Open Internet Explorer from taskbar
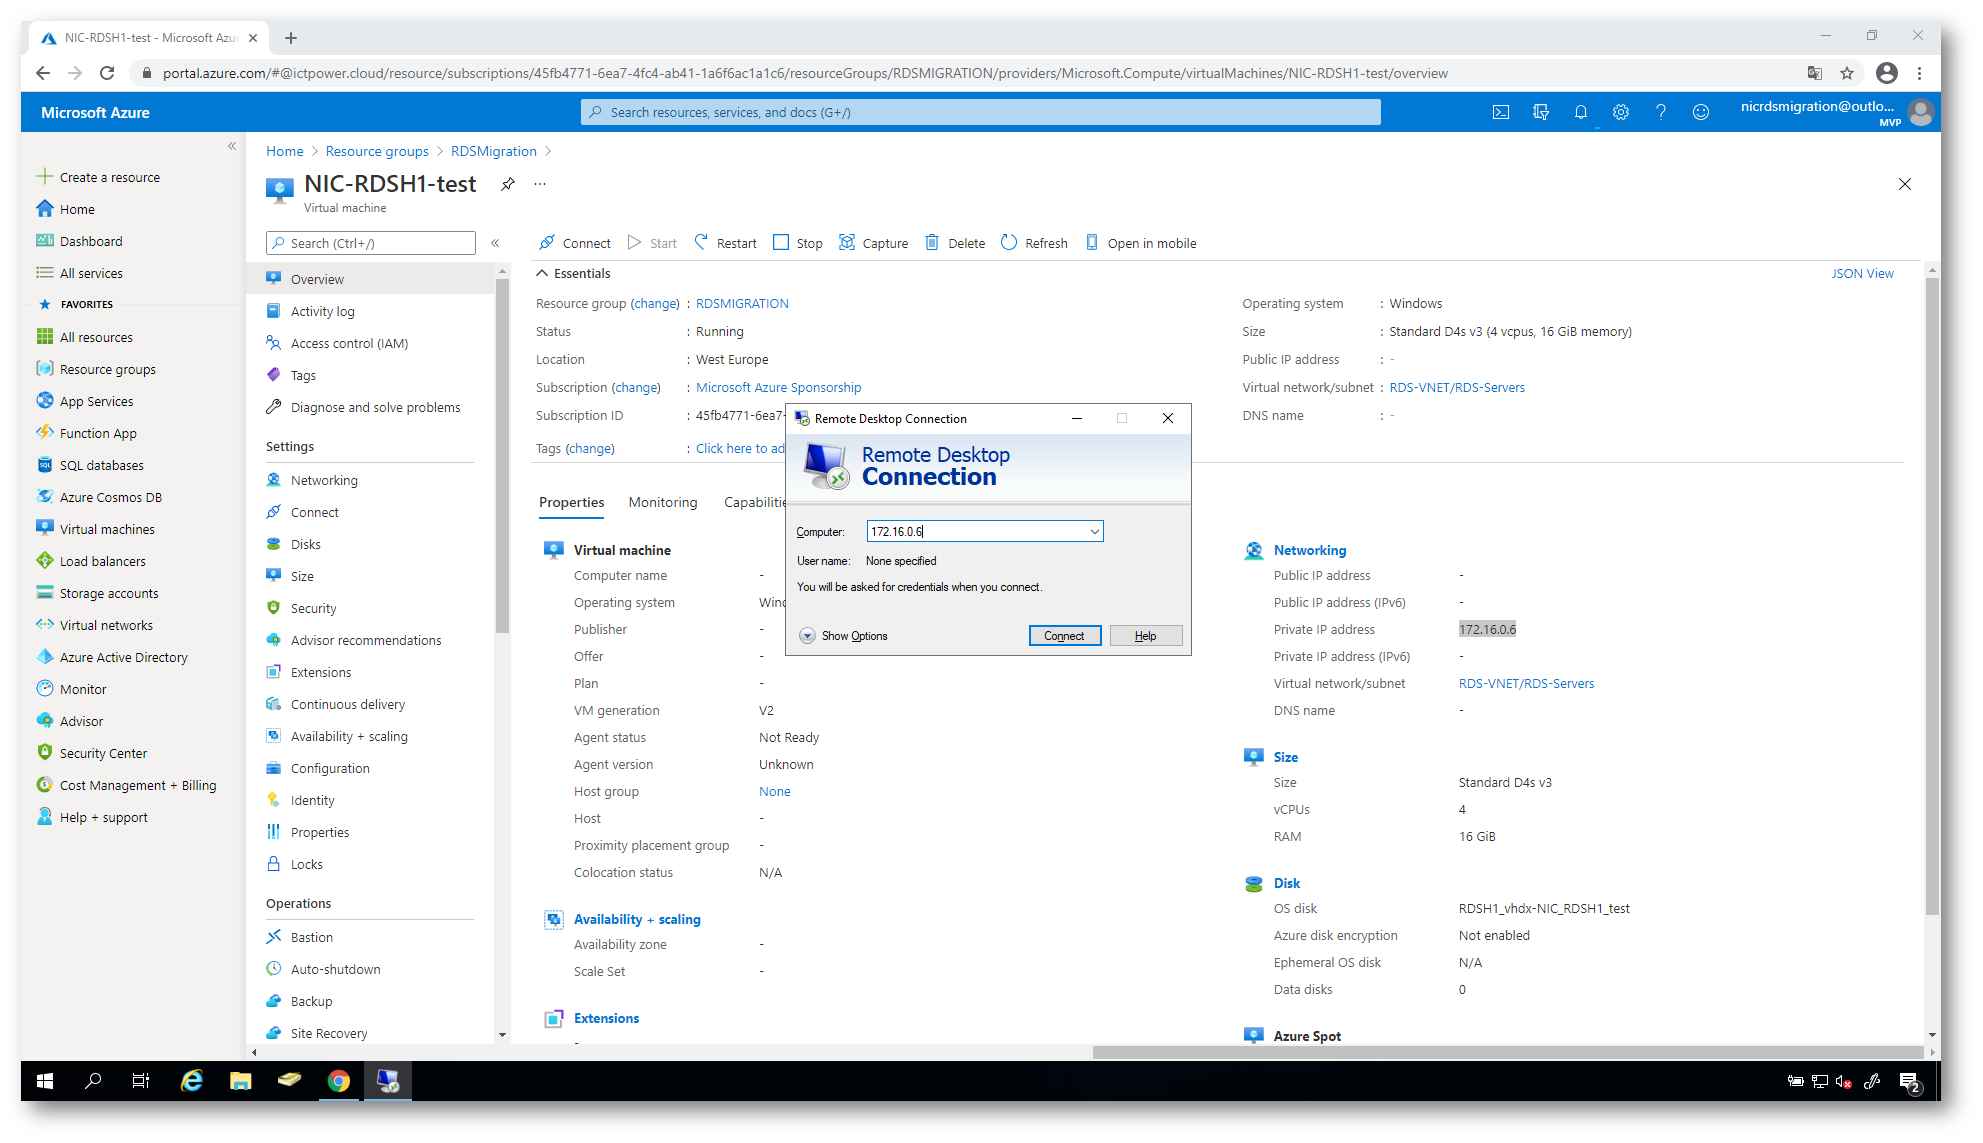 click(x=192, y=1080)
